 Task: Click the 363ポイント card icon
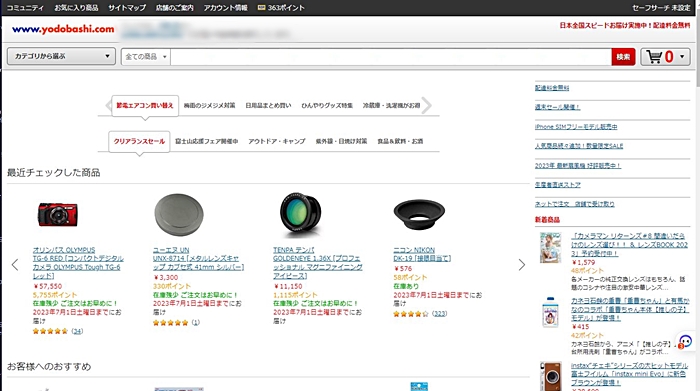(x=262, y=8)
